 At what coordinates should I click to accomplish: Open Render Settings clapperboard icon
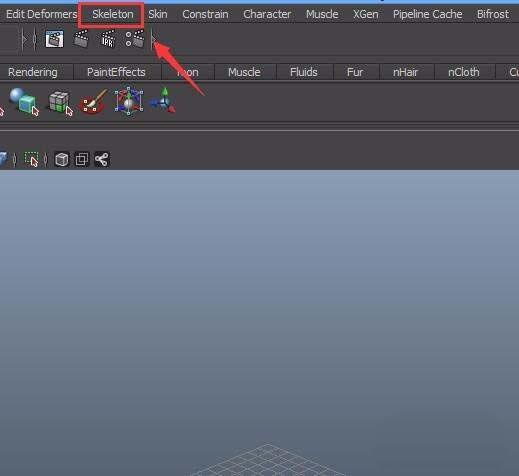click(x=135, y=39)
